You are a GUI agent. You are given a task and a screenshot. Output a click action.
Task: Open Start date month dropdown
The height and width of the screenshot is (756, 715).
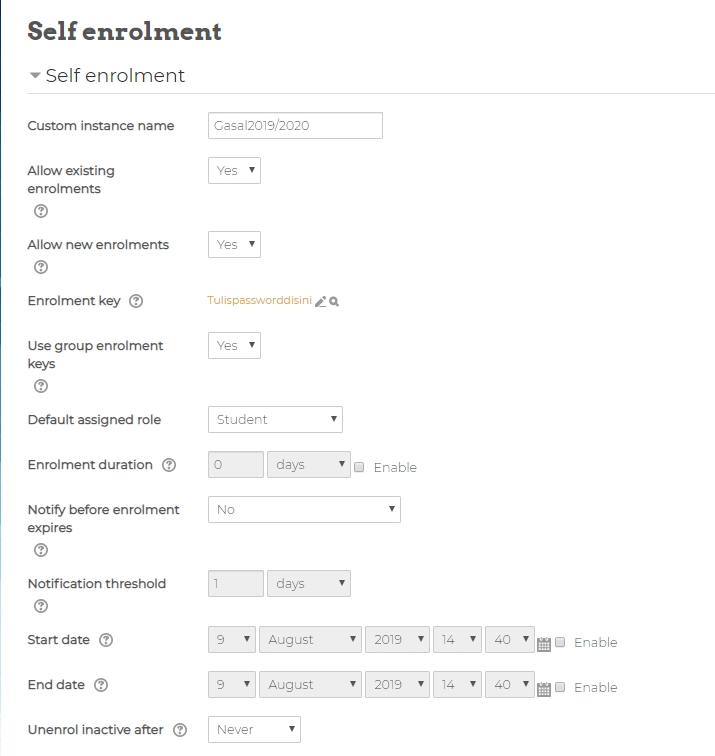(x=310, y=640)
